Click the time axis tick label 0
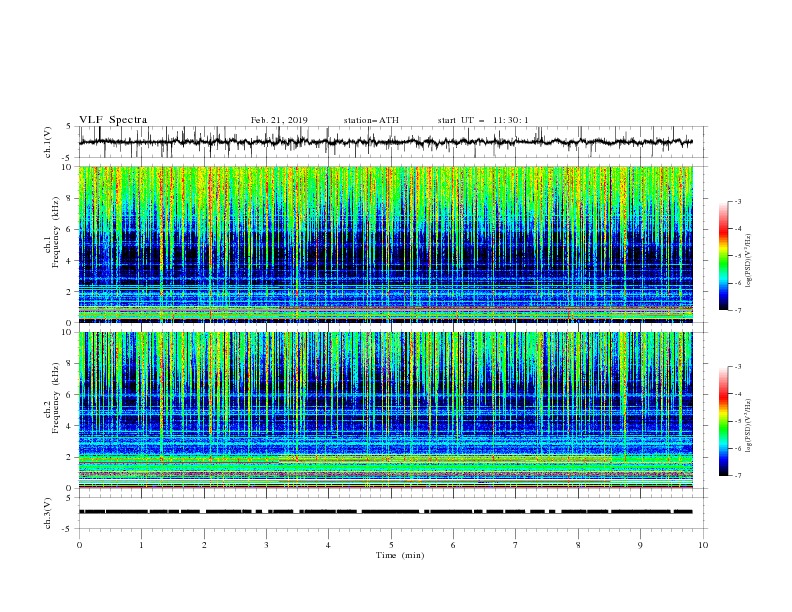Image resolution: width=792 pixels, height=612 pixels. (79, 545)
